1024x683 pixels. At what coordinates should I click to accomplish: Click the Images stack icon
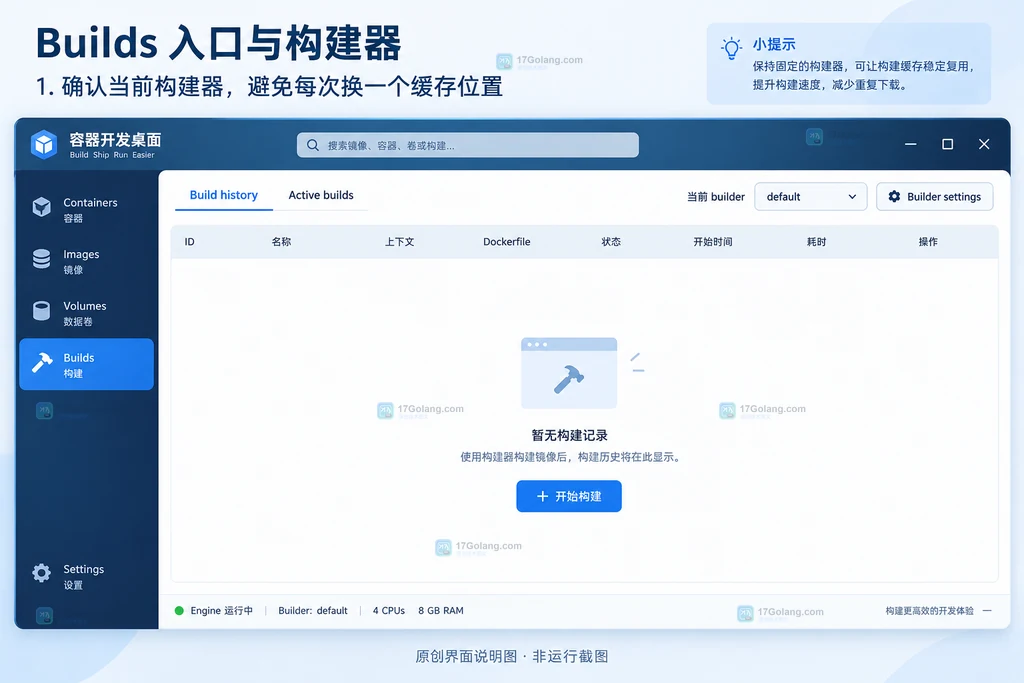click(x=42, y=259)
